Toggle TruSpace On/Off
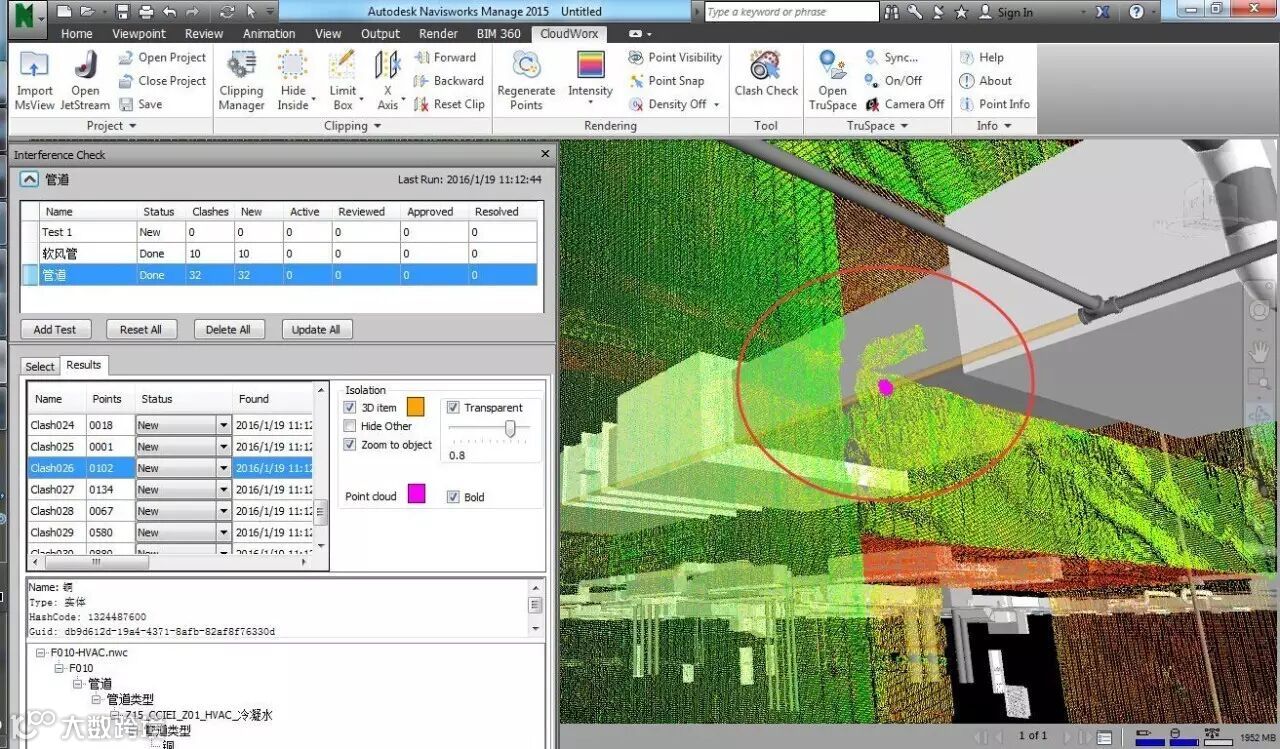The height and width of the screenshot is (749, 1280). (893, 81)
